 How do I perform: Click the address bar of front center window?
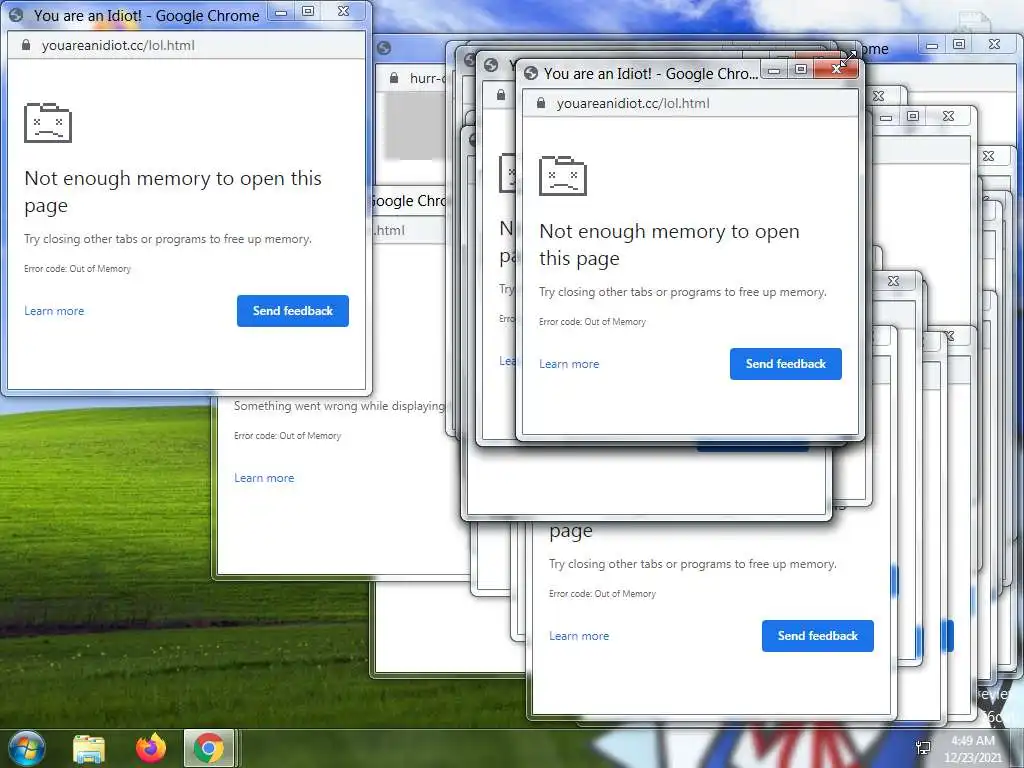pyautogui.click(x=690, y=103)
